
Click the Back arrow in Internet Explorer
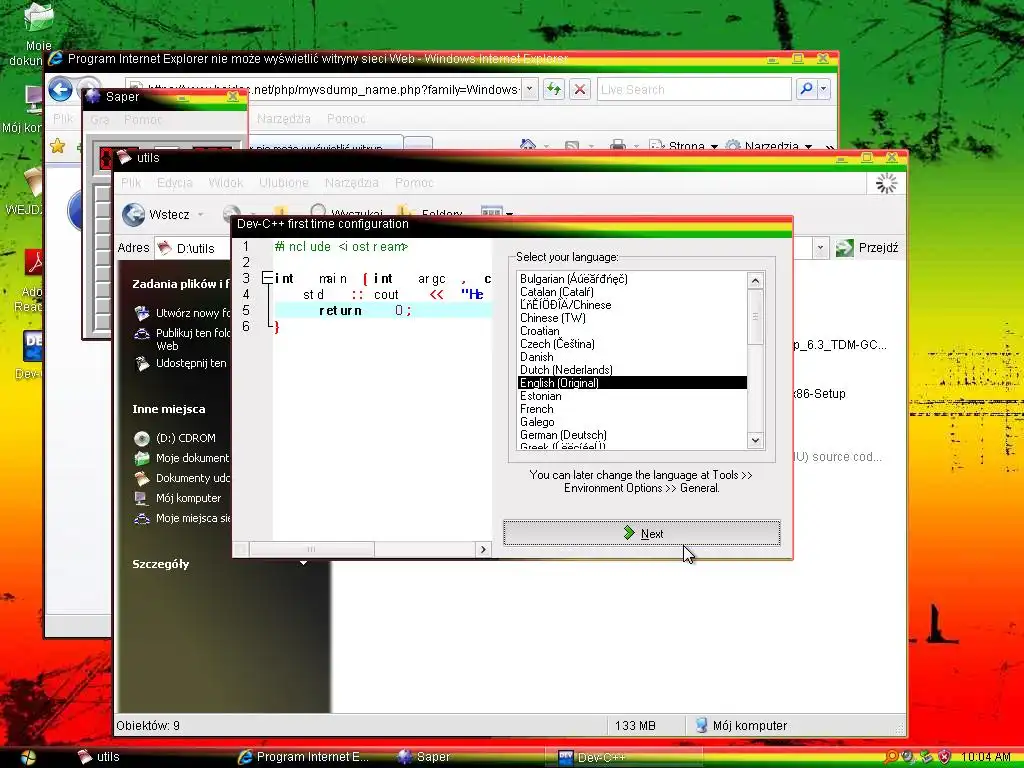61,89
